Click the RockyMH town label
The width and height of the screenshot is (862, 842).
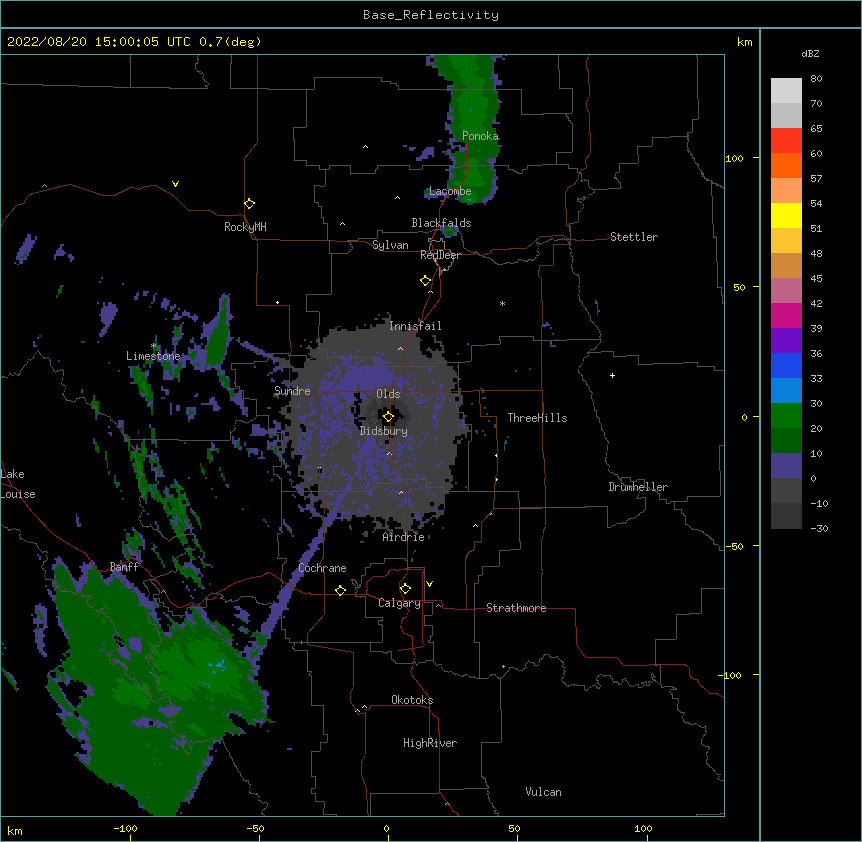click(245, 227)
